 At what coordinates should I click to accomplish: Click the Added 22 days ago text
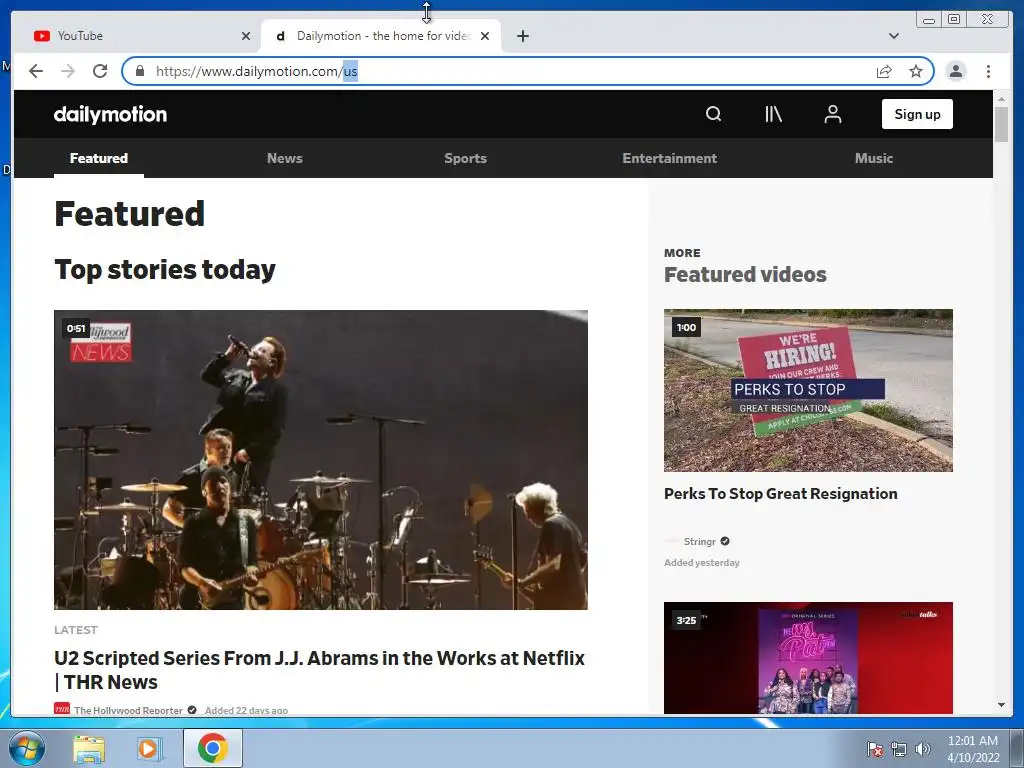[246, 710]
